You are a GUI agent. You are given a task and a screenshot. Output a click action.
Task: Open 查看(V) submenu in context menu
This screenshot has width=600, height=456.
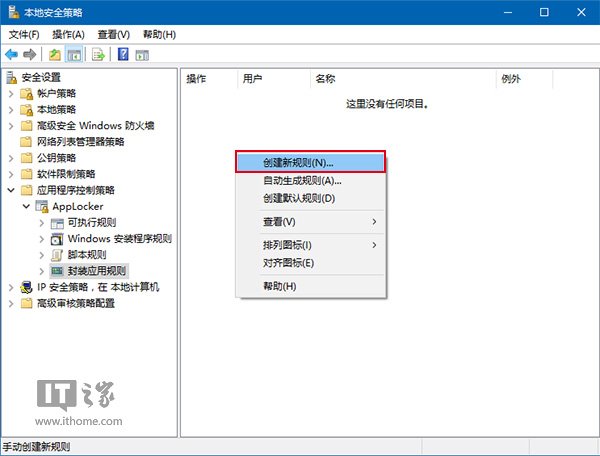click(310, 222)
